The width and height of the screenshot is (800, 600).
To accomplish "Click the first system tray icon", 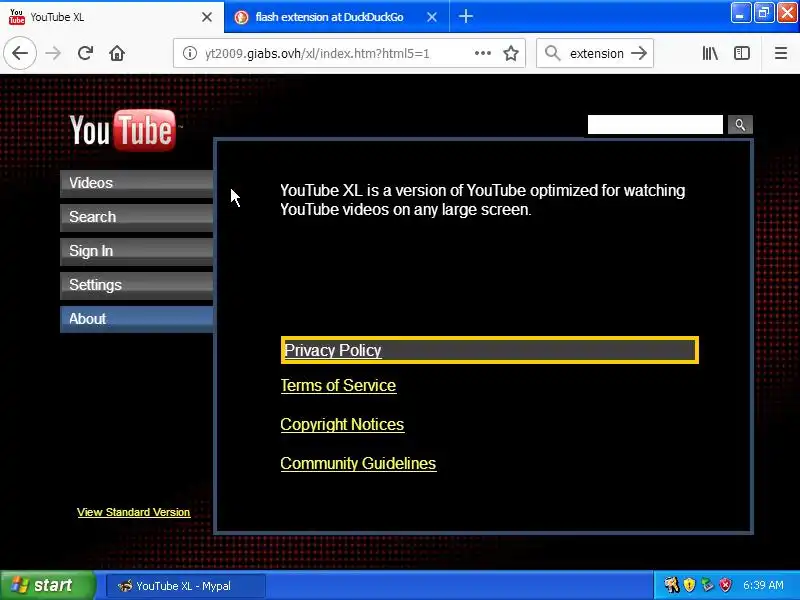I will [671, 585].
